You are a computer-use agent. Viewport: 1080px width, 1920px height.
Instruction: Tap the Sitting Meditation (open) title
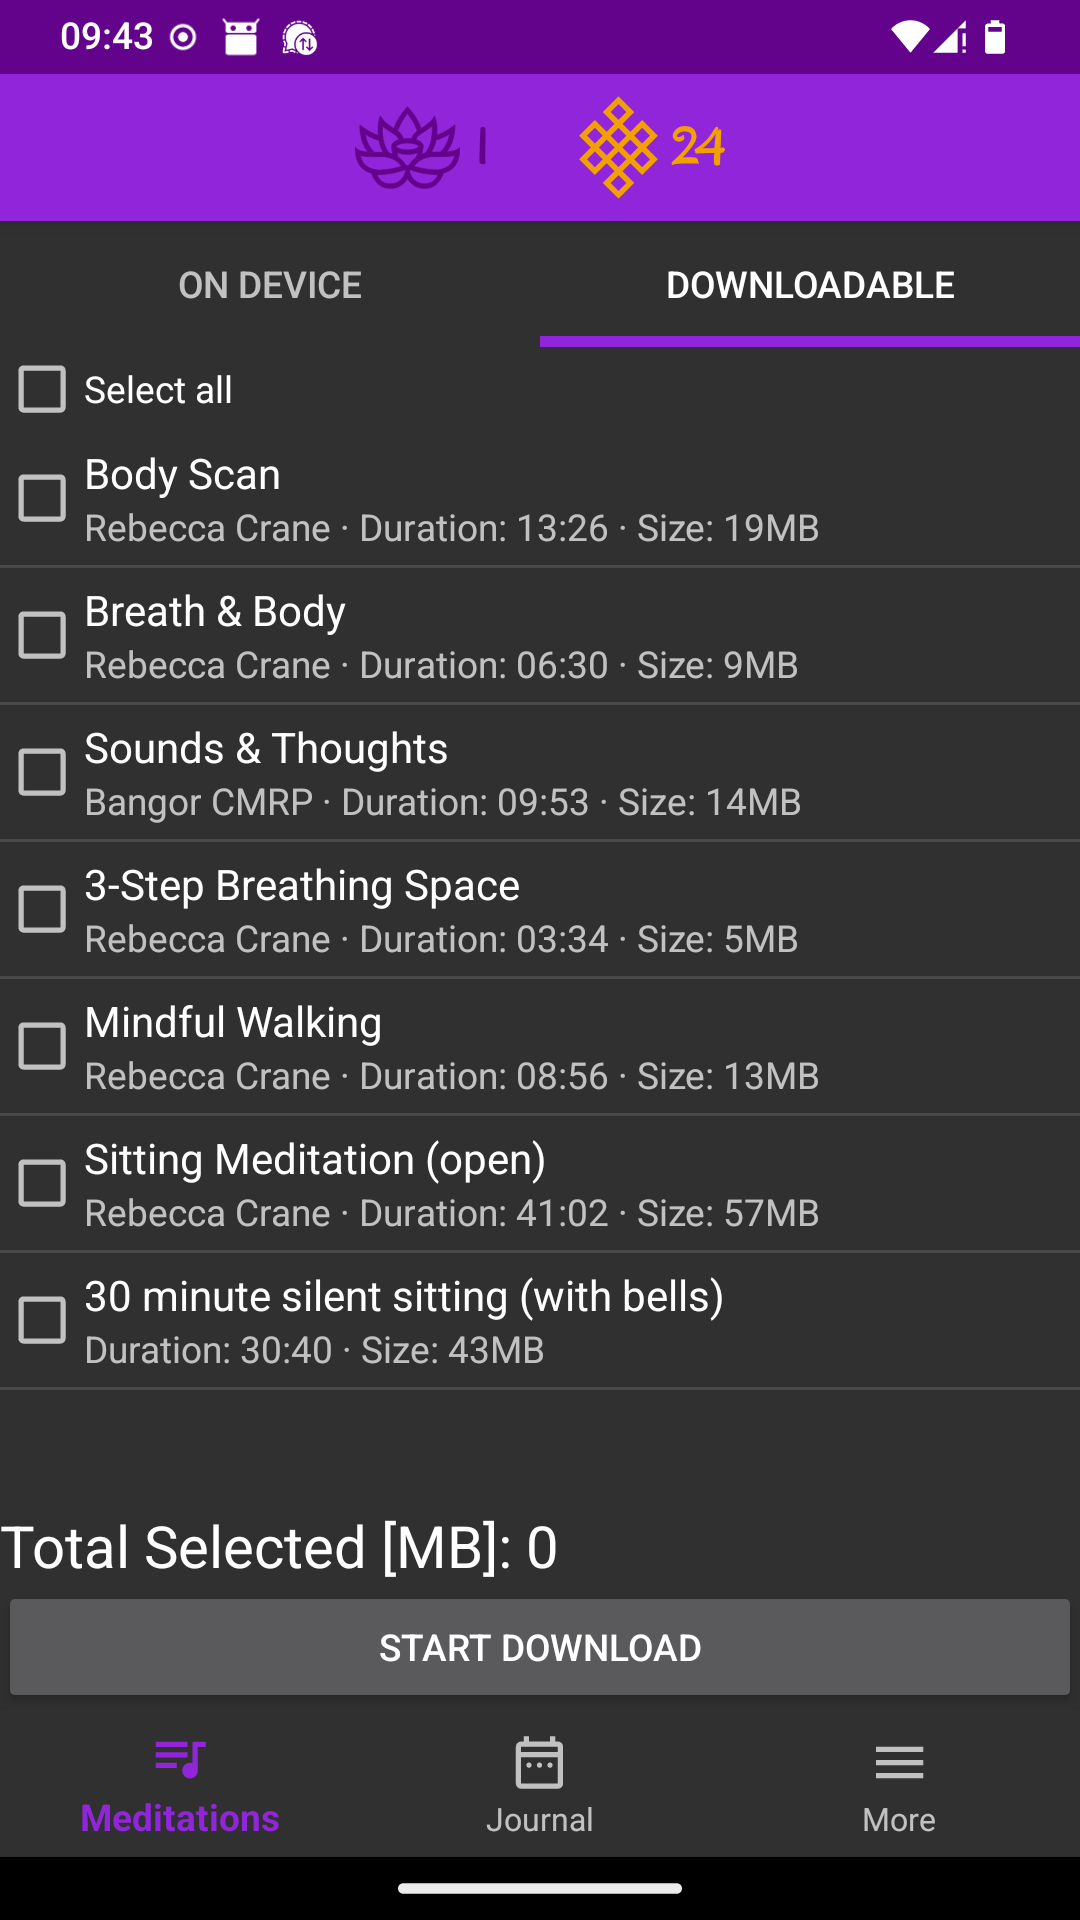315,1160
